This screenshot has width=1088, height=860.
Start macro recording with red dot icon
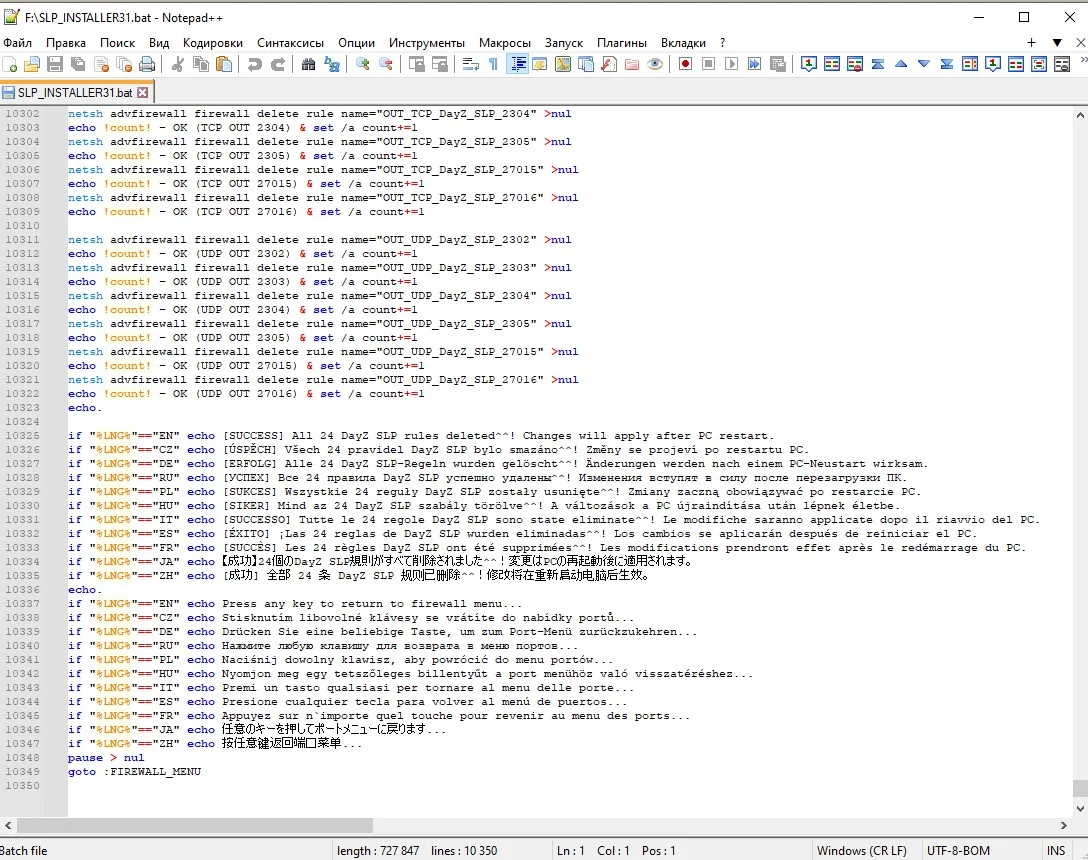pos(686,65)
